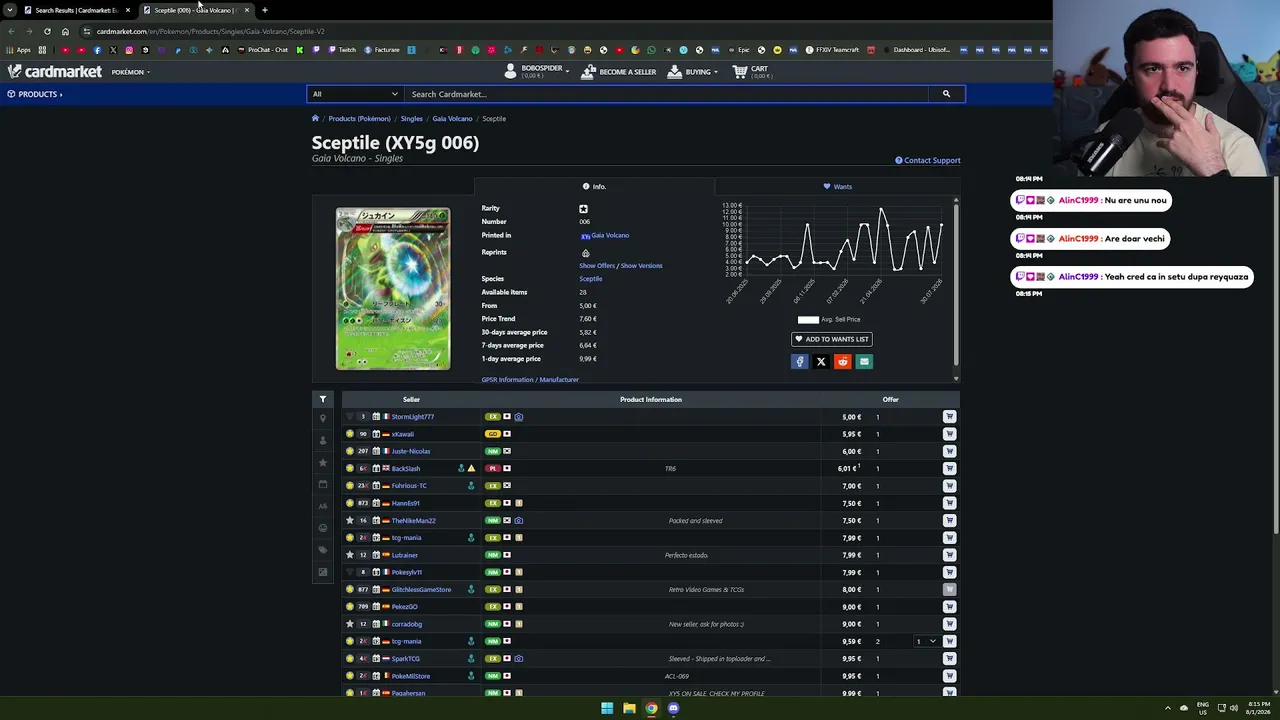View camera photo icon on TheNikeMan22 offer
This screenshot has width=1280, height=720.
pyautogui.click(x=518, y=521)
